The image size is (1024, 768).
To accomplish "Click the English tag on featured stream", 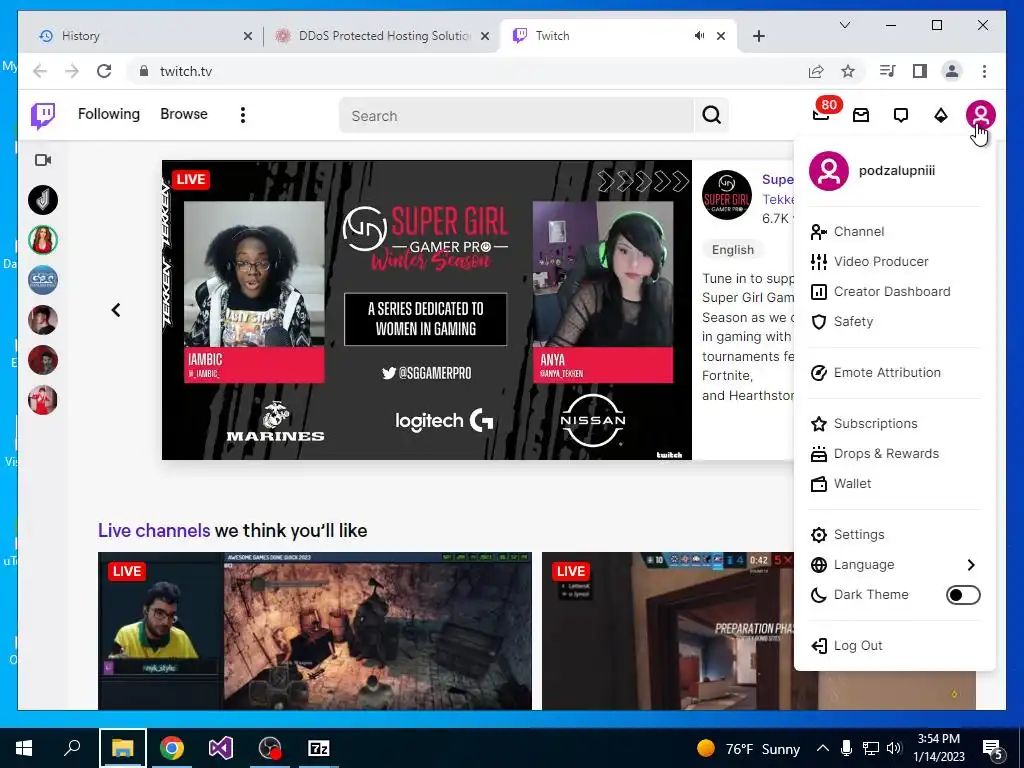I will click(x=733, y=250).
